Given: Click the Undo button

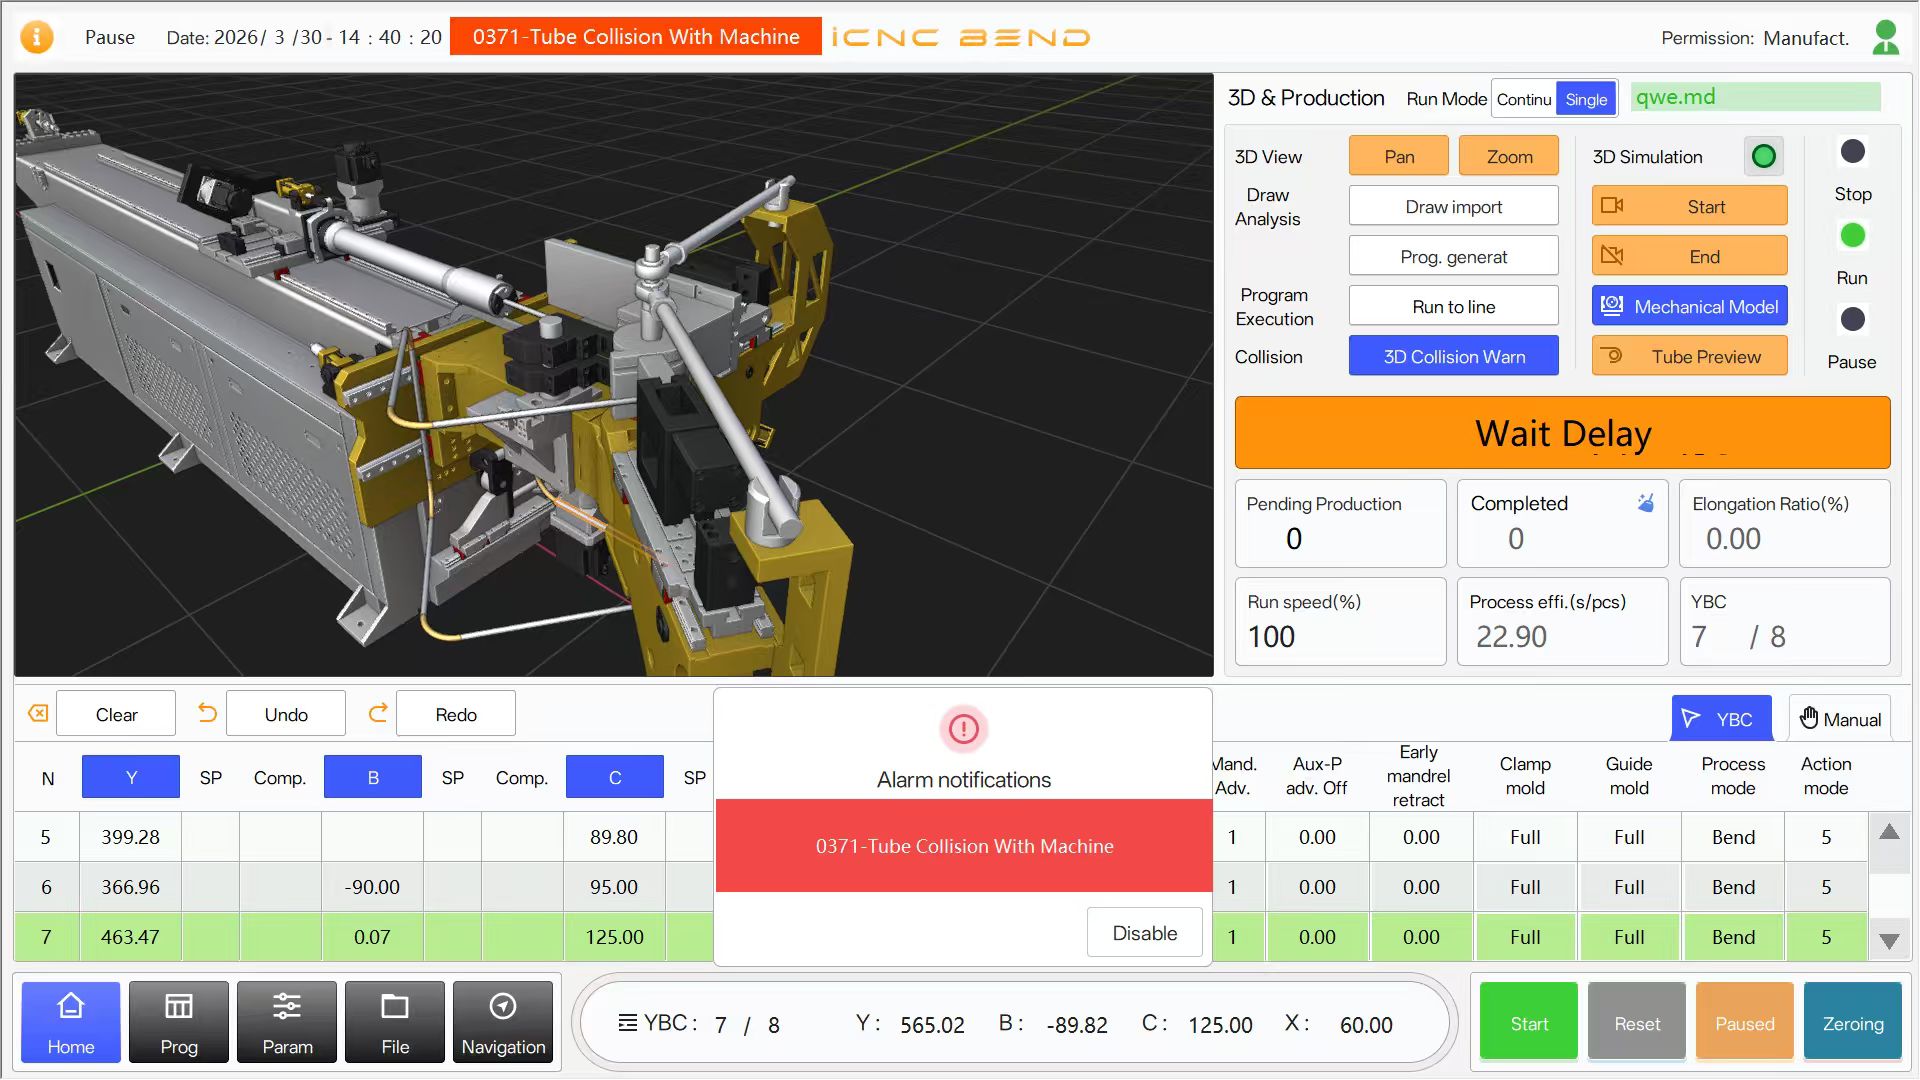Looking at the screenshot, I should 286,714.
